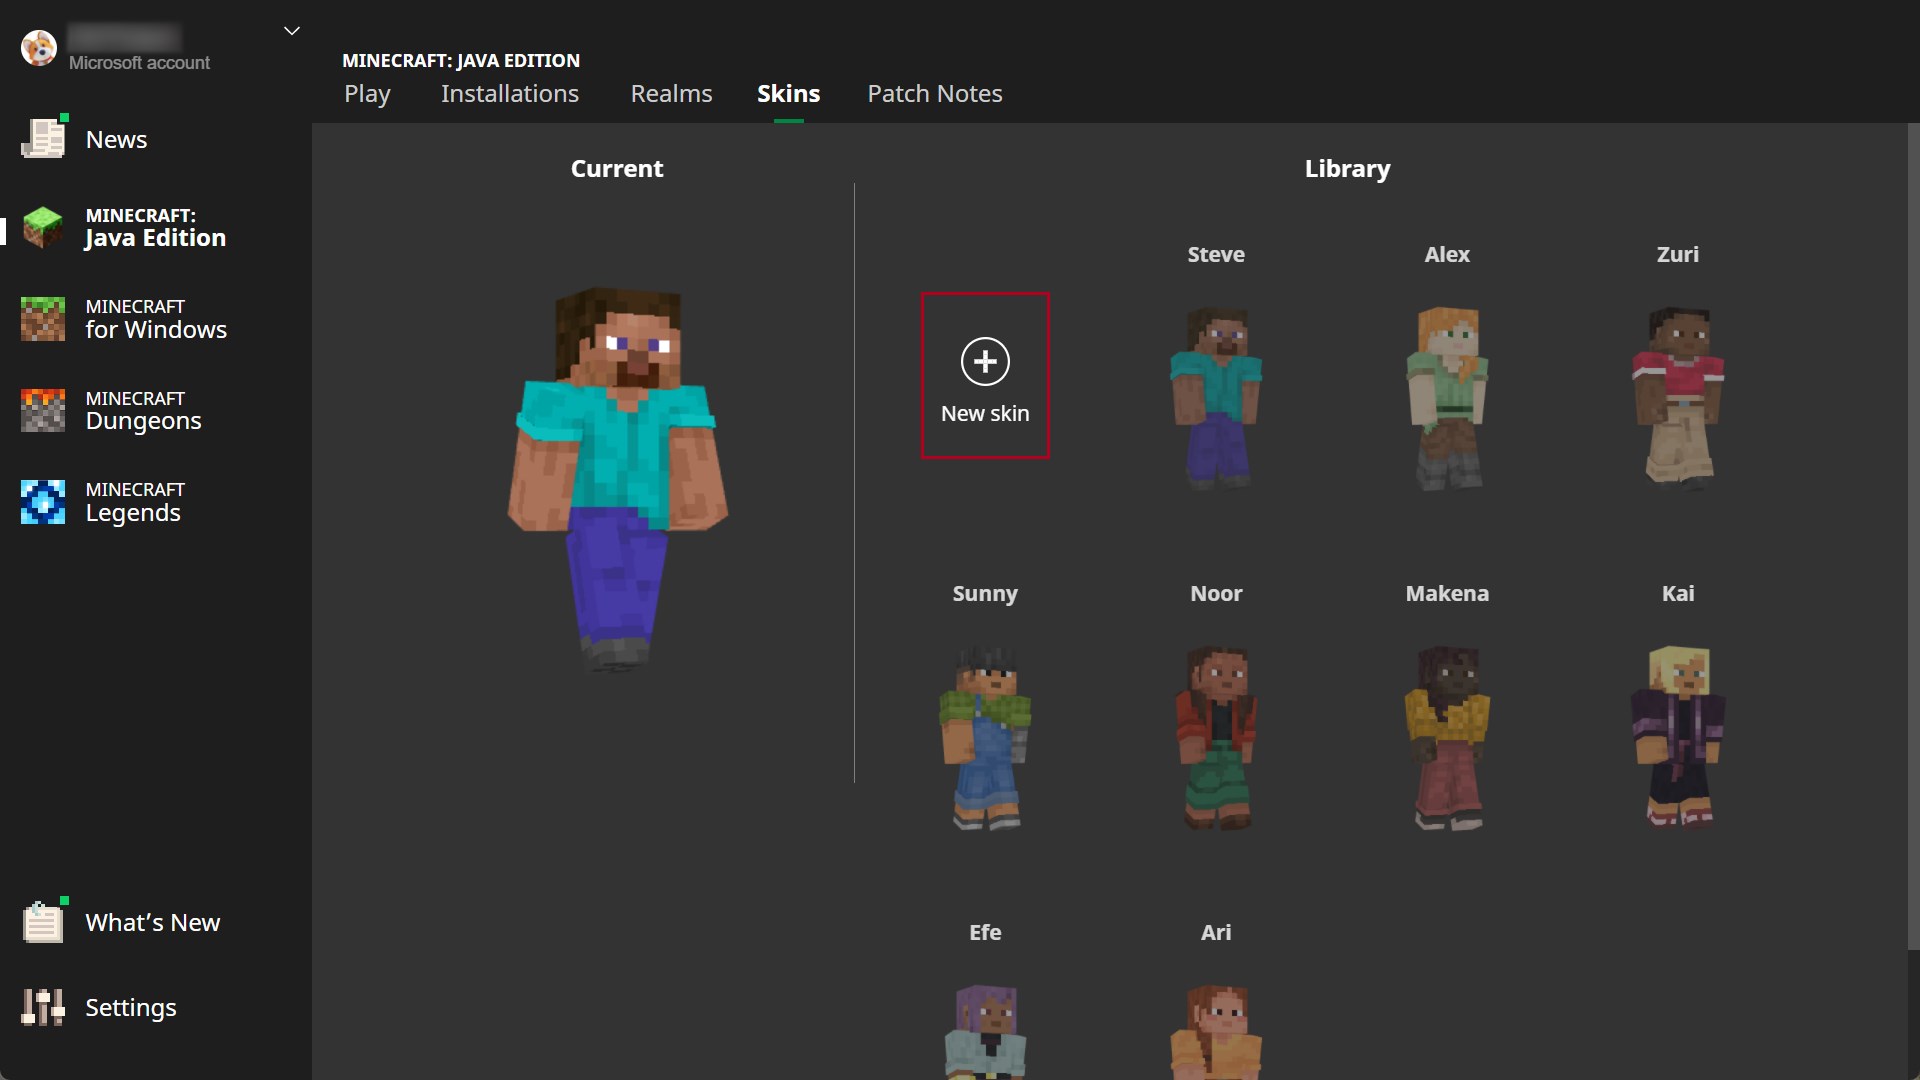Screen dimensions: 1920x1080
Task: Choose the Sunny skin thumbnail
Action: (985, 738)
